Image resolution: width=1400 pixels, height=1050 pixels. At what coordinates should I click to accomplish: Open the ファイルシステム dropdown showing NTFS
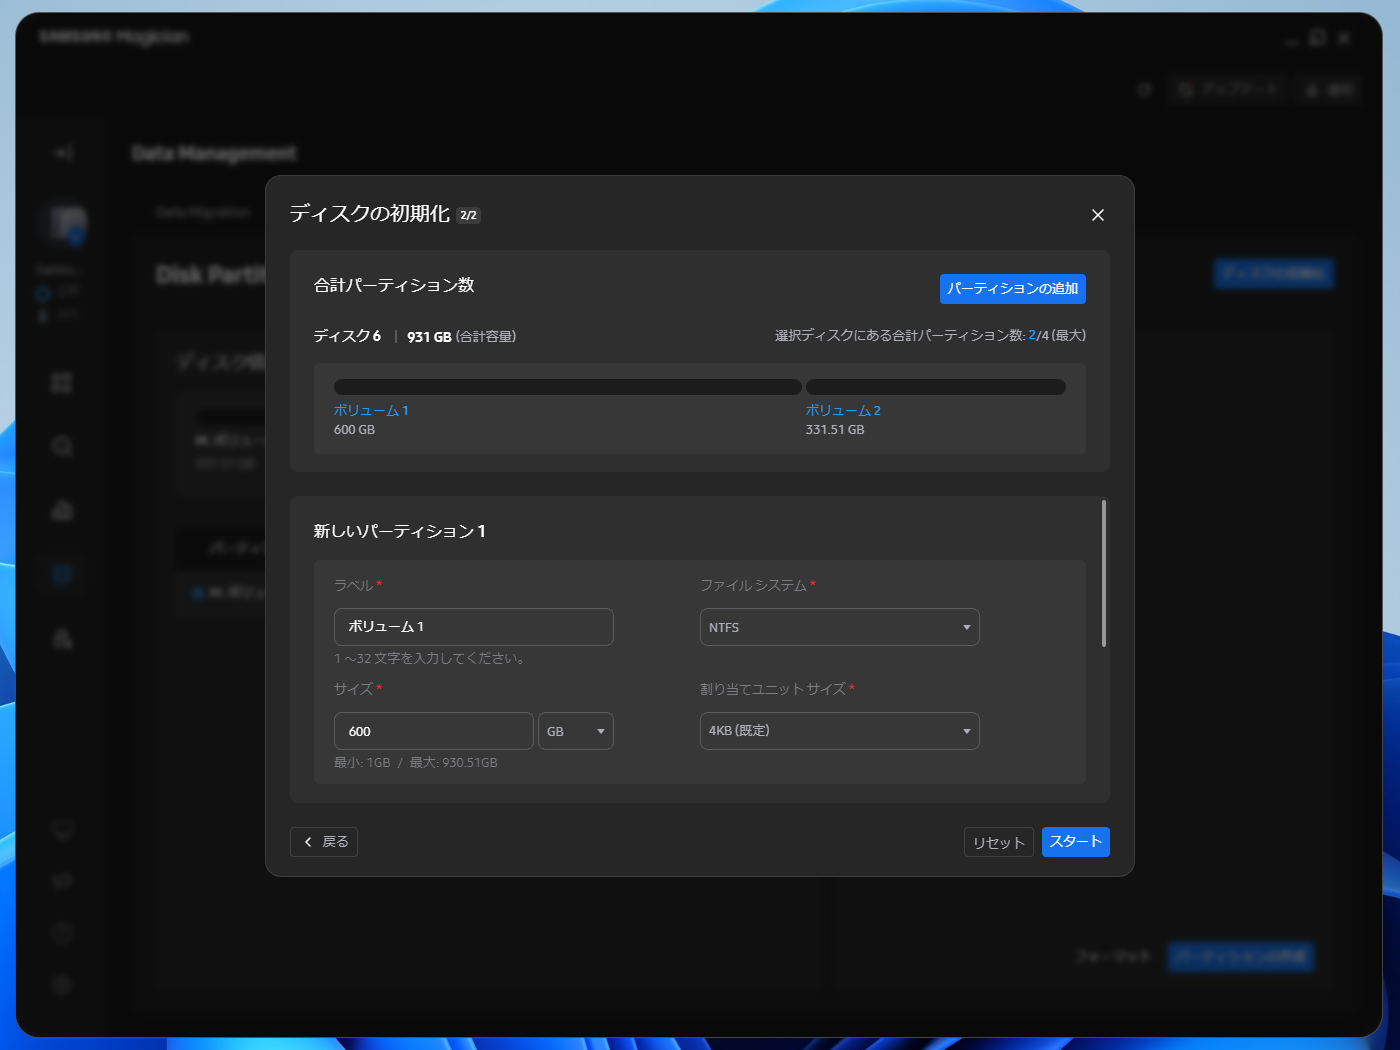[840, 627]
